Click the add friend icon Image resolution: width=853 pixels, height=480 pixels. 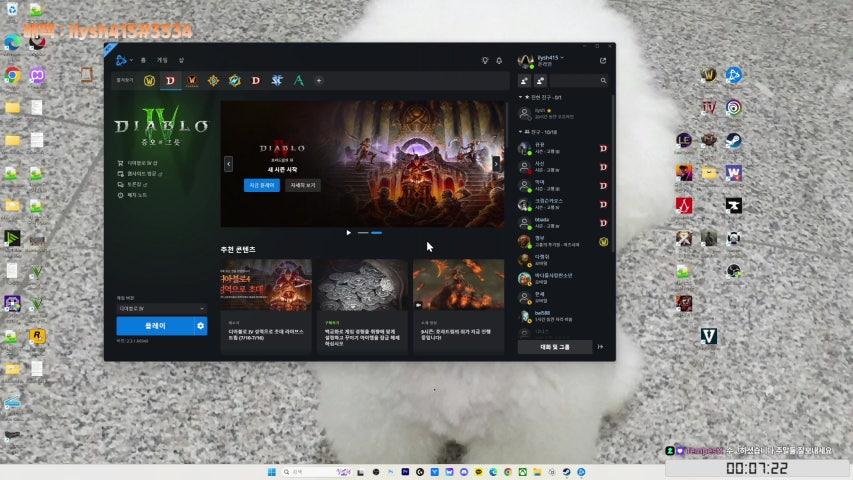(x=524, y=81)
